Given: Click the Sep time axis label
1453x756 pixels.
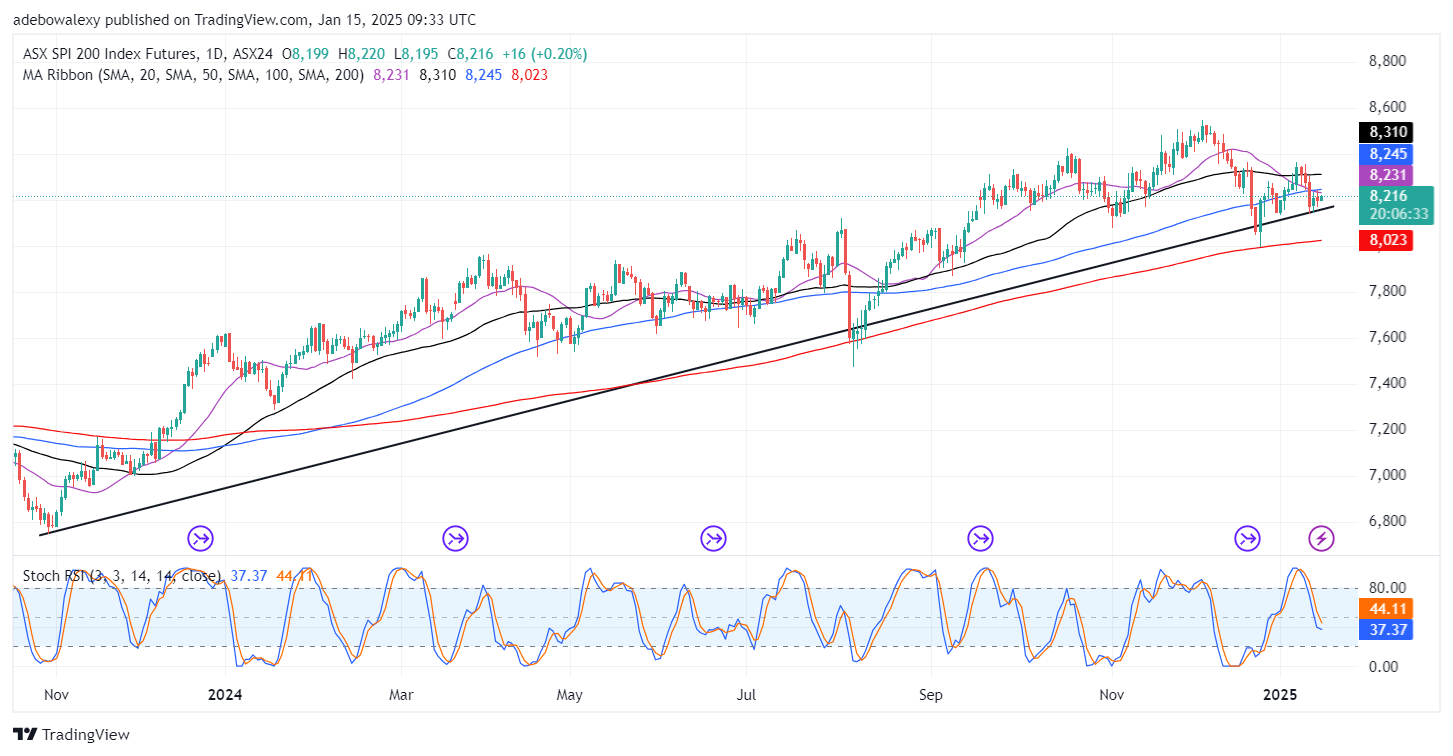Looking at the screenshot, I should tap(931, 693).
